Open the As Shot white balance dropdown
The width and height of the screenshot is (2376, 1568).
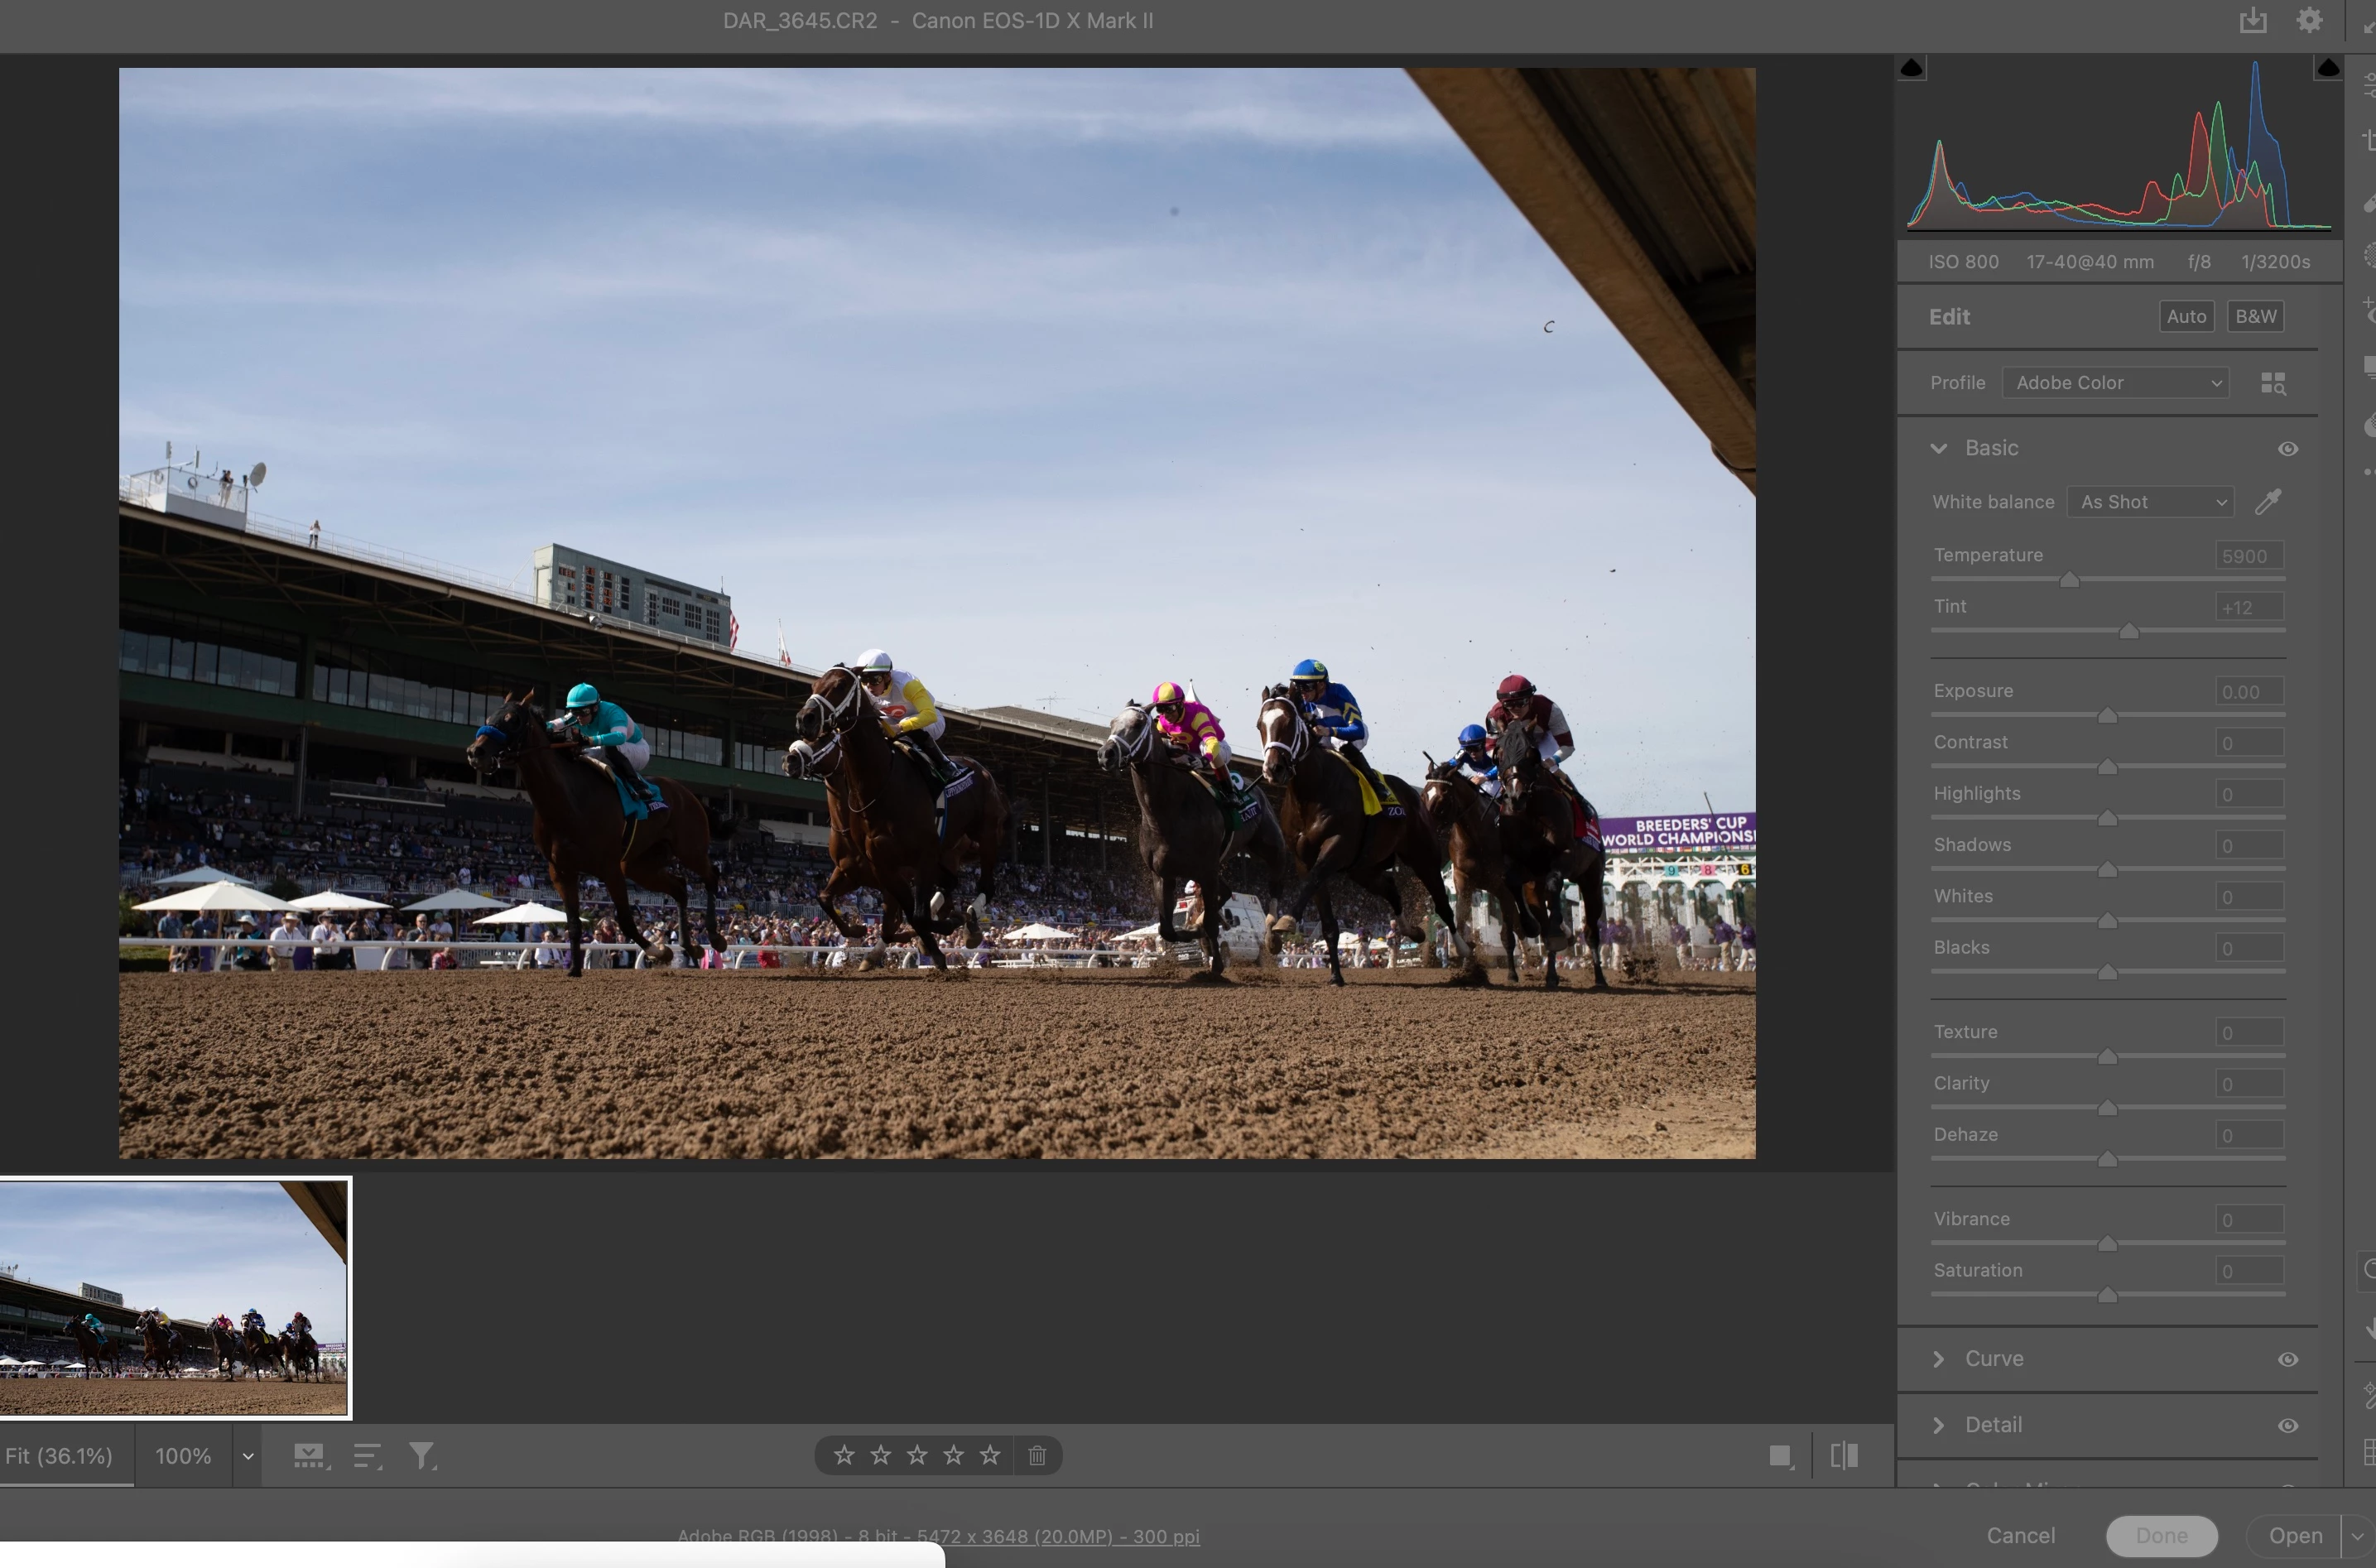click(2150, 502)
